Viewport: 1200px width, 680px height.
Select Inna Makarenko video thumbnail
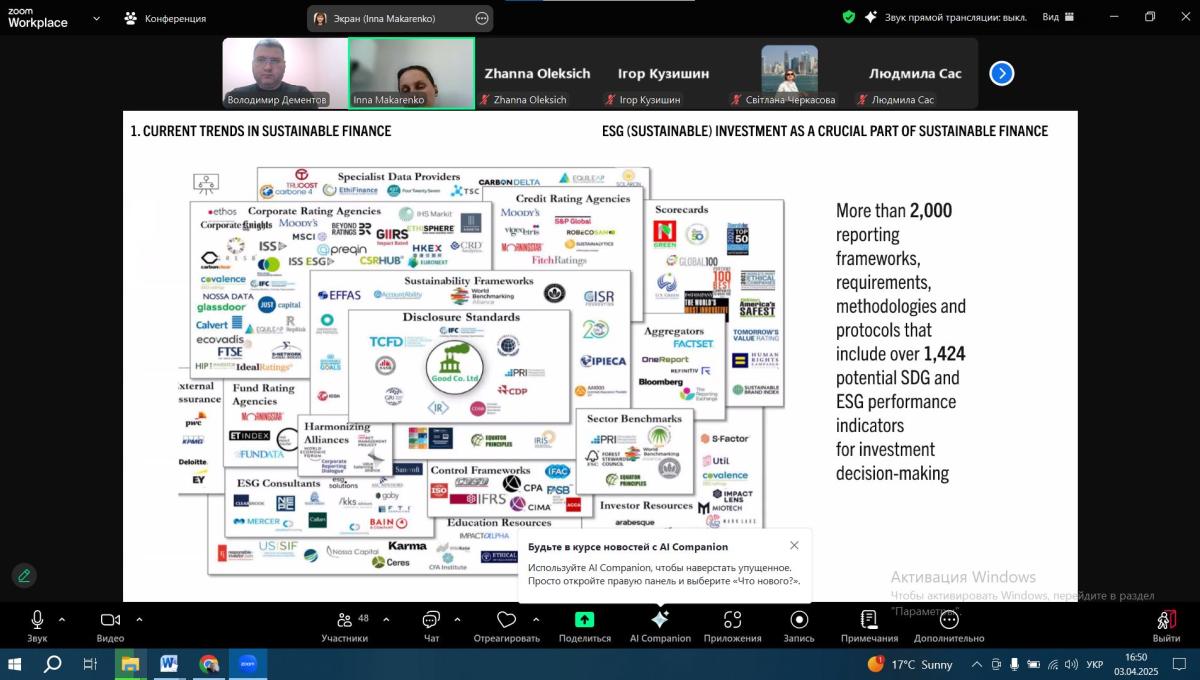(411, 73)
